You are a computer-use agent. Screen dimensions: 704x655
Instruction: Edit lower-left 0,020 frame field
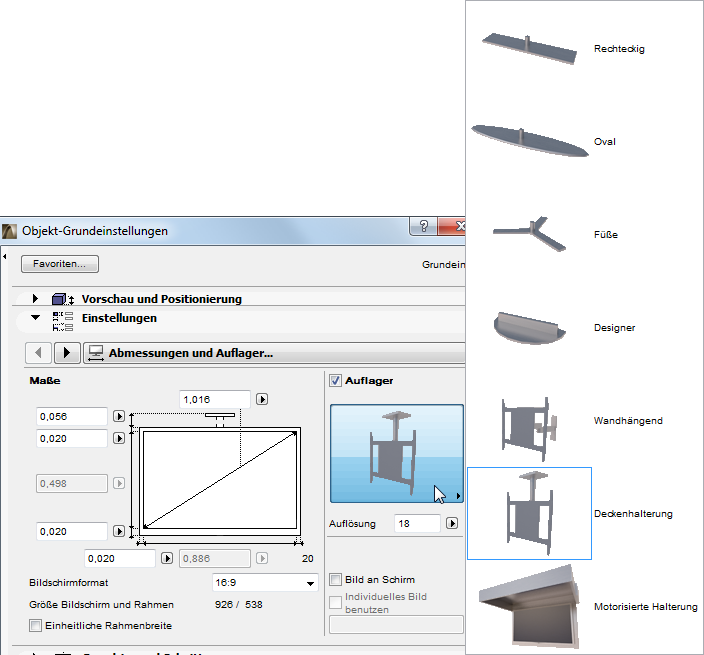(x=72, y=532)
